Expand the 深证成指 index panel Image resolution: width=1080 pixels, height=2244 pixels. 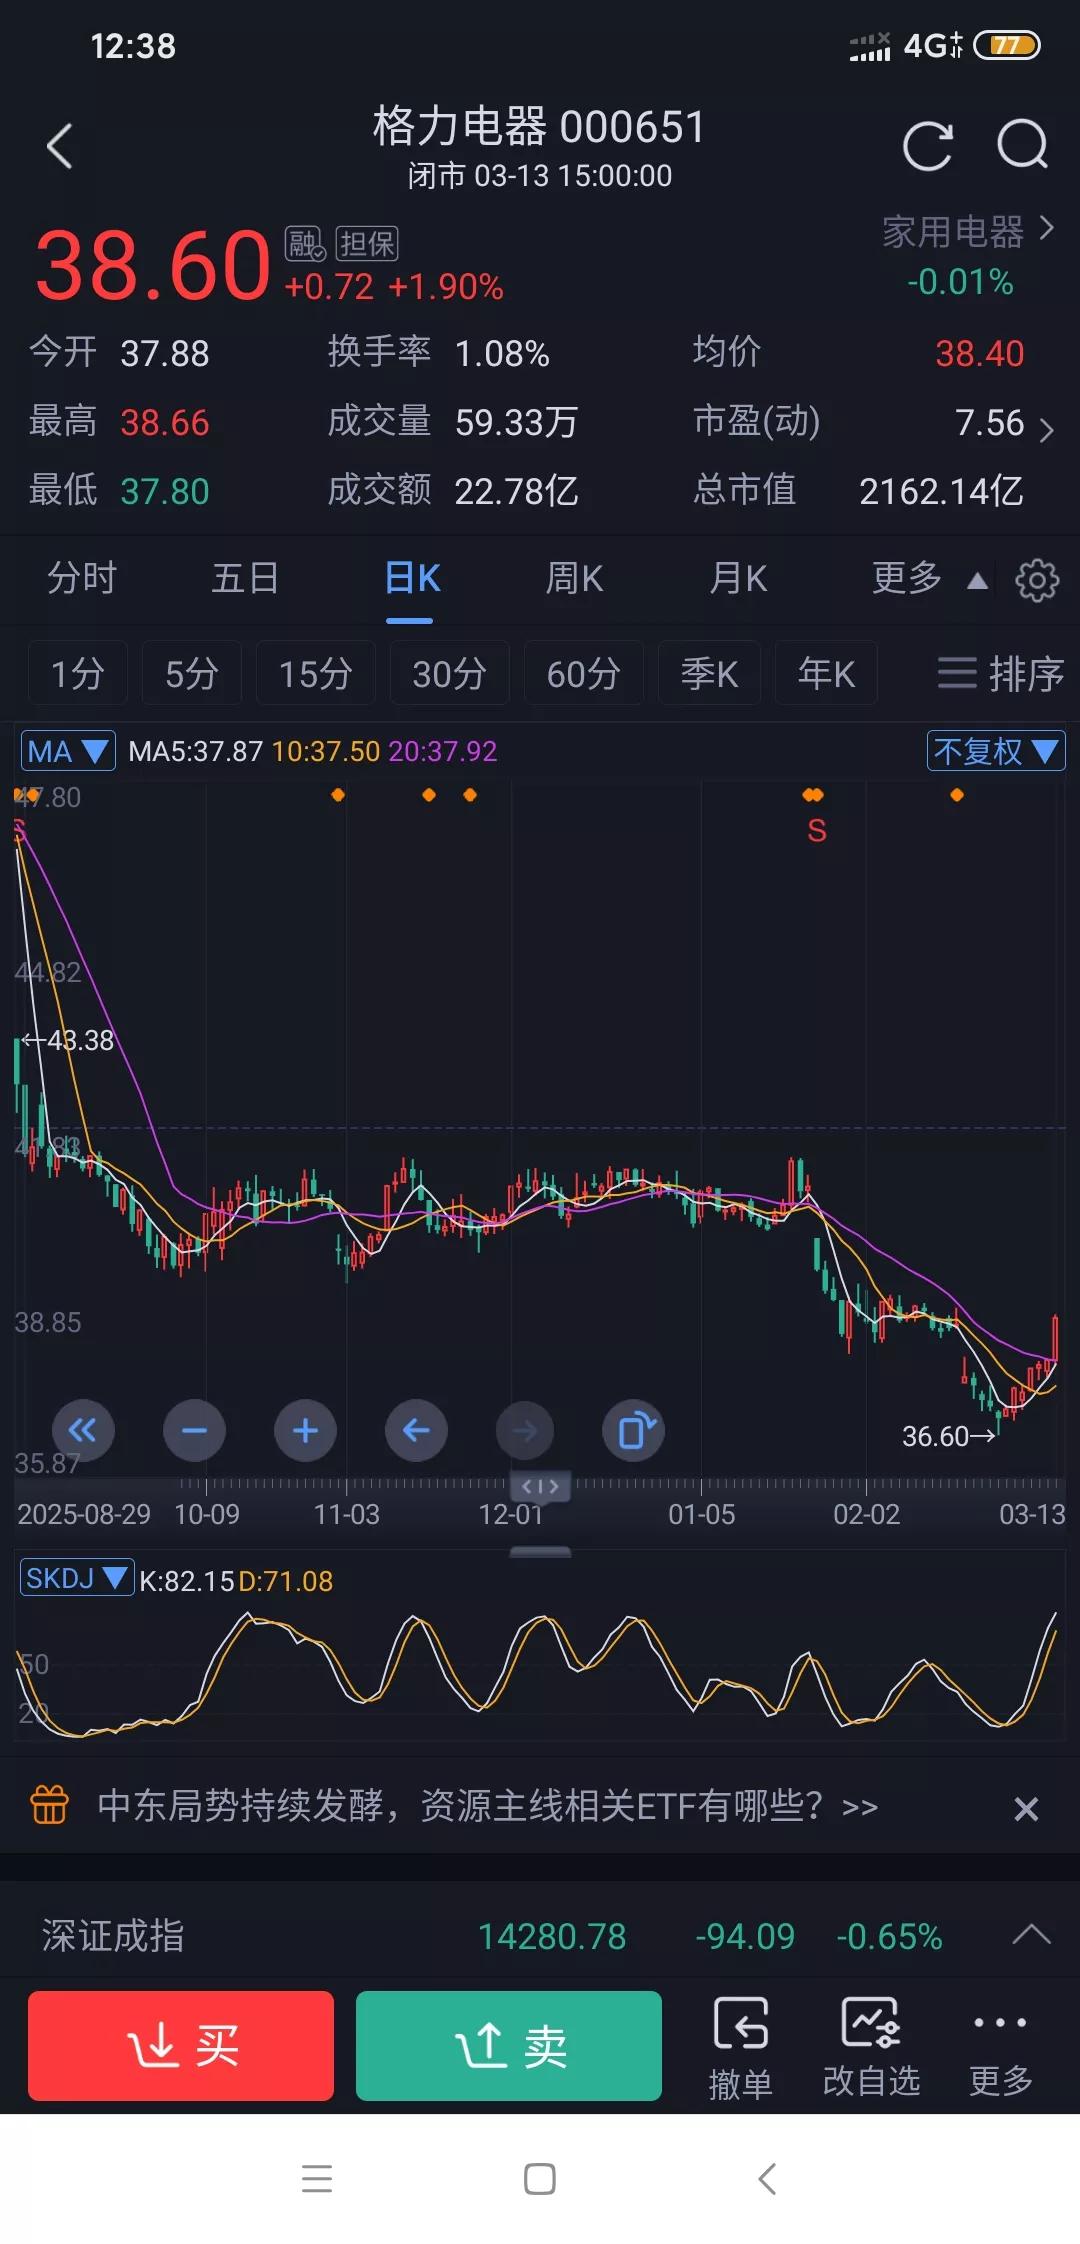(1031, 1936)
